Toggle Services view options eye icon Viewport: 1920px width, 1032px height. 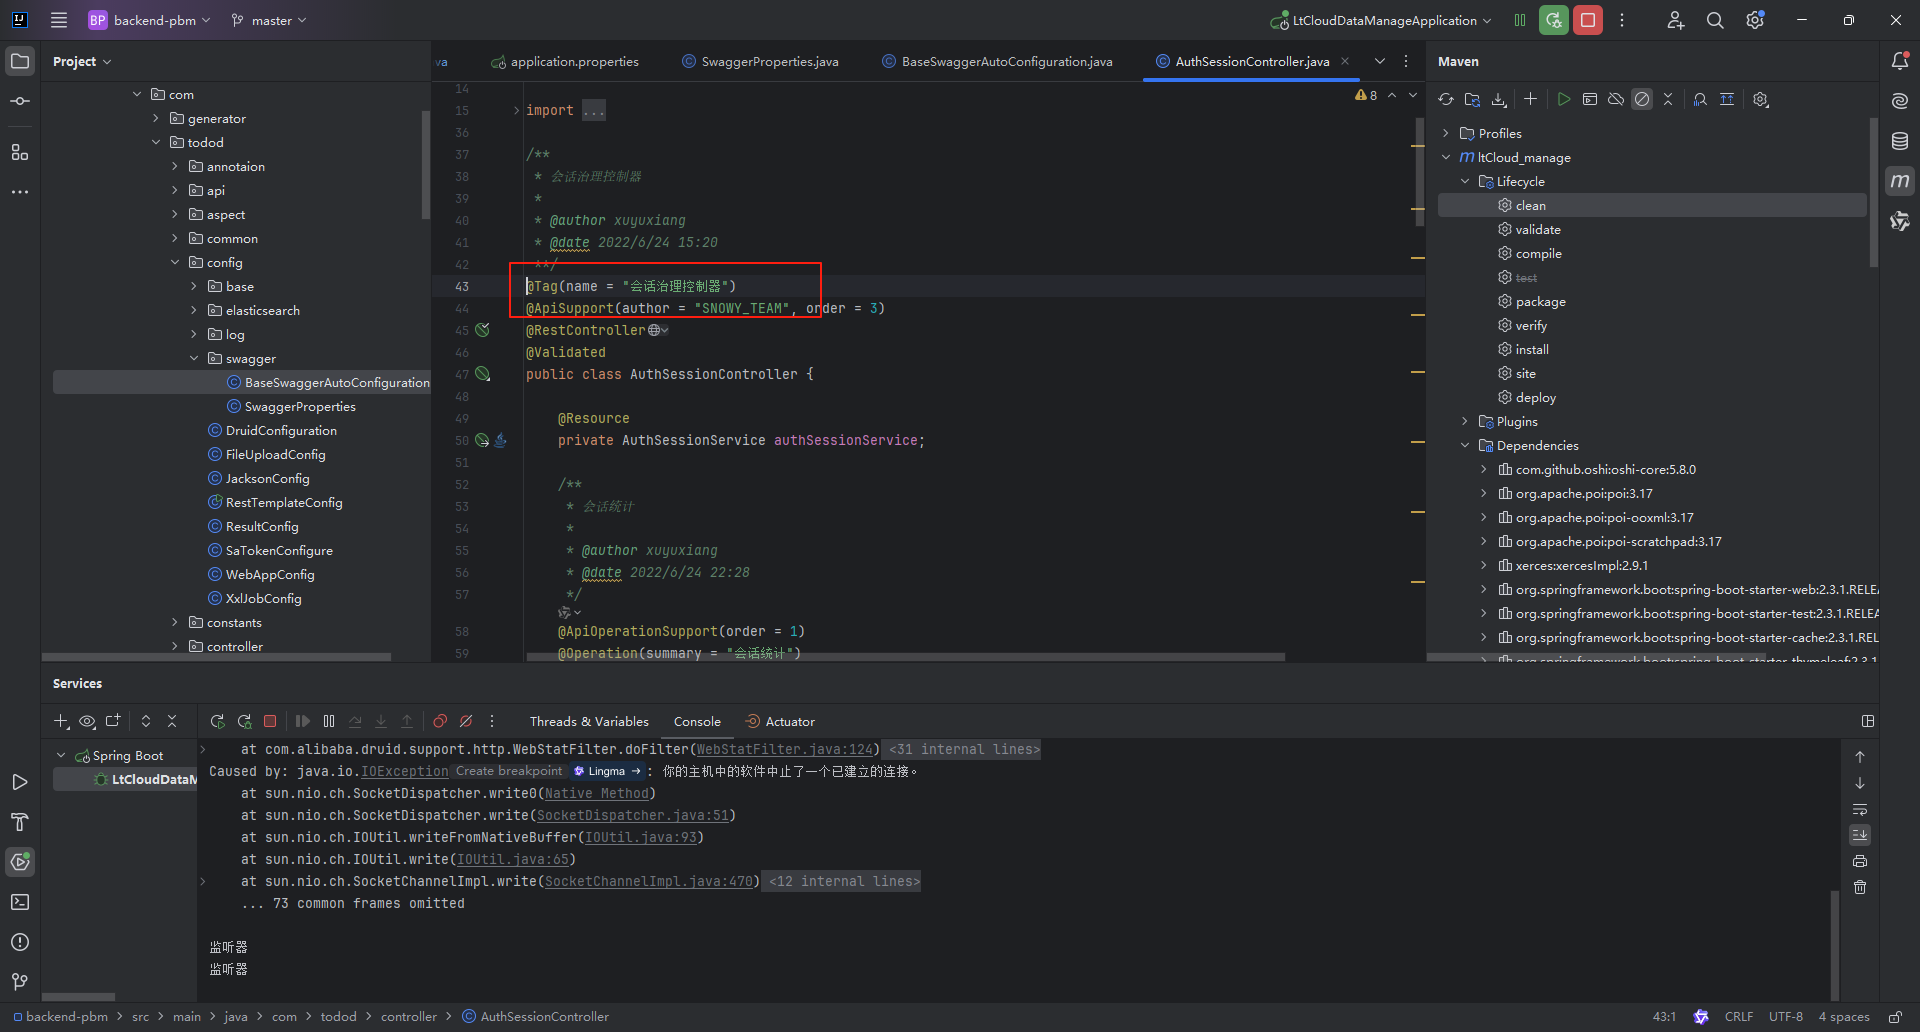point(87,721)
